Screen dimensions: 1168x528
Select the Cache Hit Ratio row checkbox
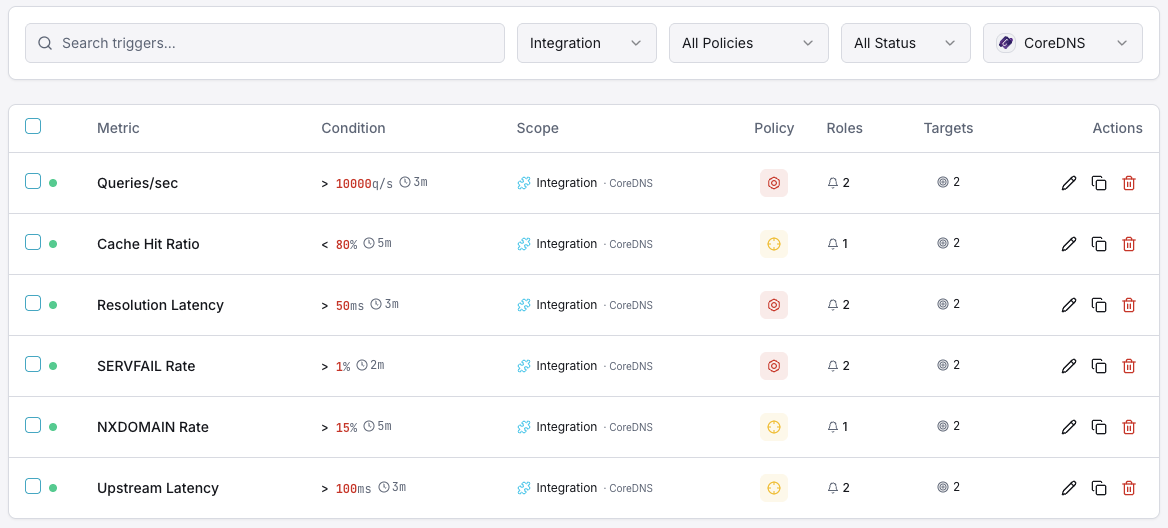[x=33, y=242]
